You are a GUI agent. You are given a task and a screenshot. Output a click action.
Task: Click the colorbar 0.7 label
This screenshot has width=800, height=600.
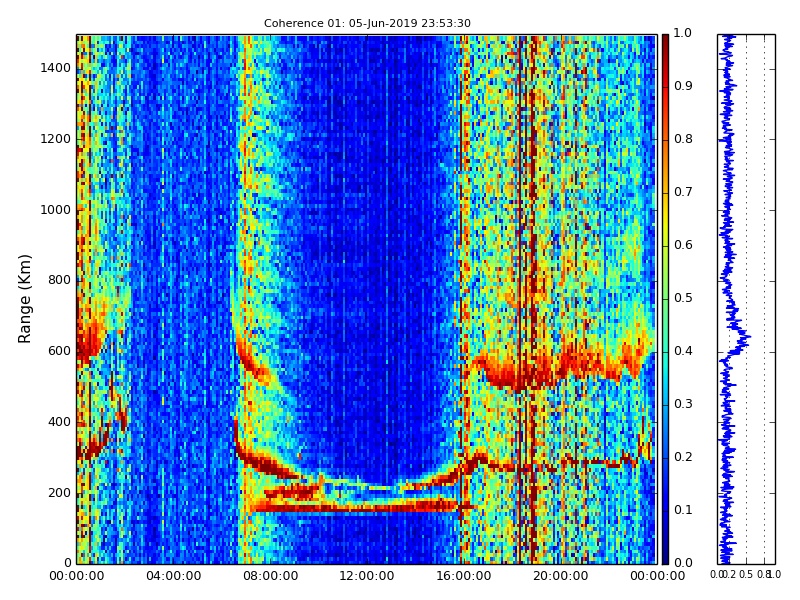pyautogui.click(x=683, y=192)
